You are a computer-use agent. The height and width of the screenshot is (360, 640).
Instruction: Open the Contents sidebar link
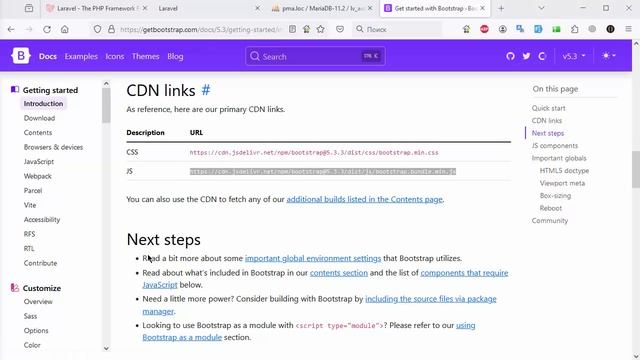tap(38, 133)
